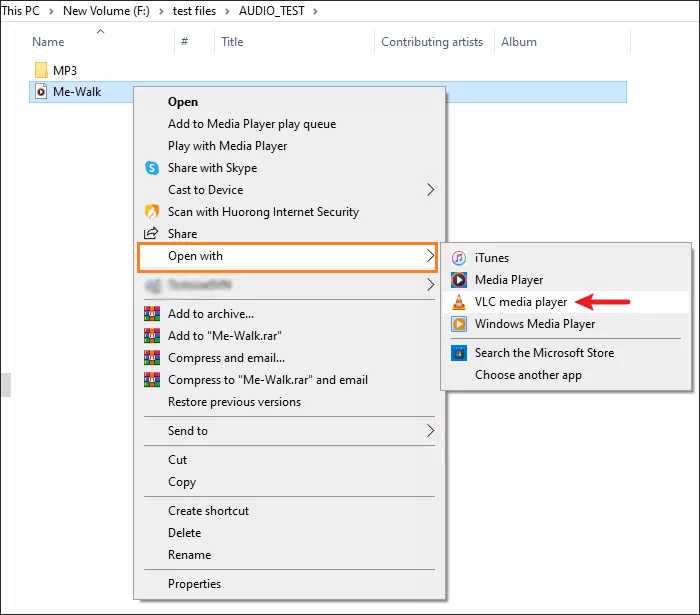This screenshot has height=615, width=700.
Task: Sort by the Album column header
Action: (519, 42)
